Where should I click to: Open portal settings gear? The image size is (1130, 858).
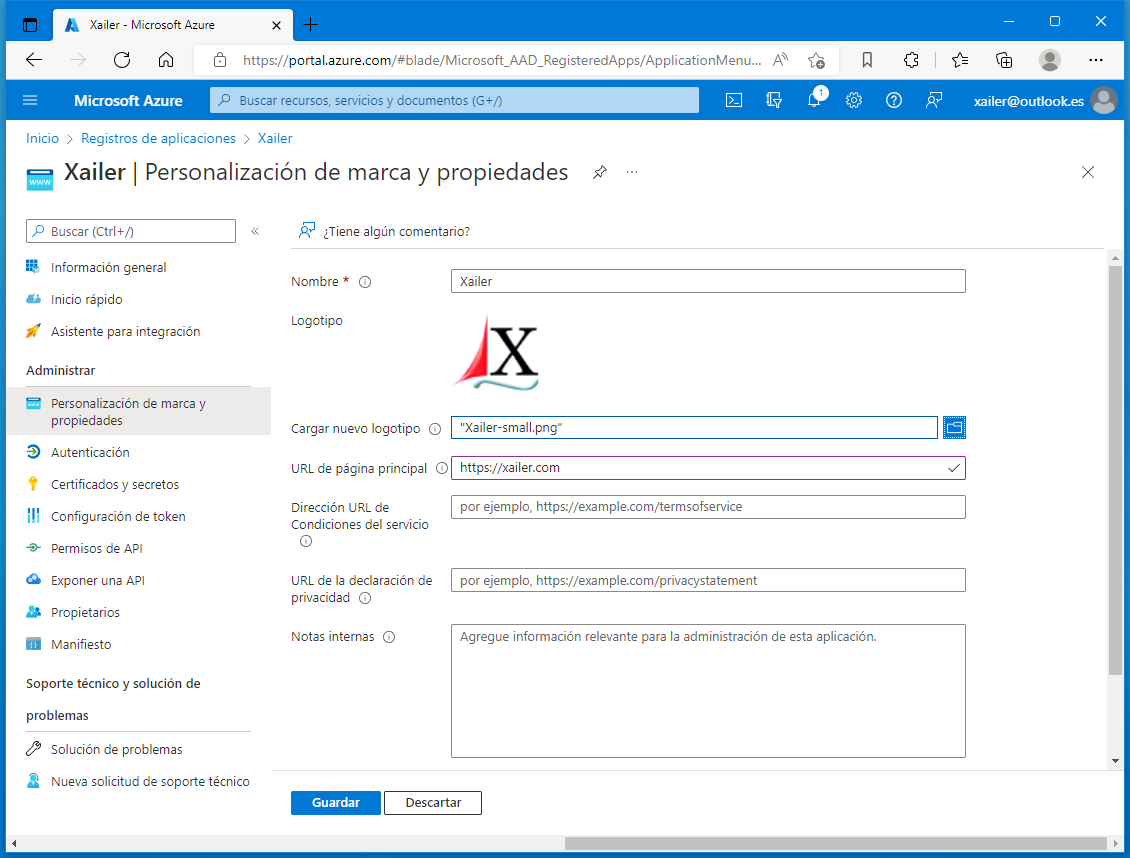(x=854, y=100)
